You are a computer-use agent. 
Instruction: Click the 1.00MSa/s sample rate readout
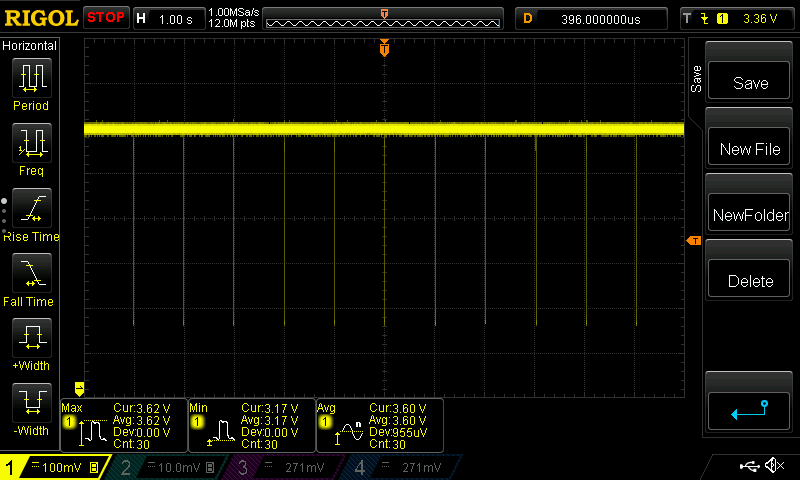coord(233,12)
